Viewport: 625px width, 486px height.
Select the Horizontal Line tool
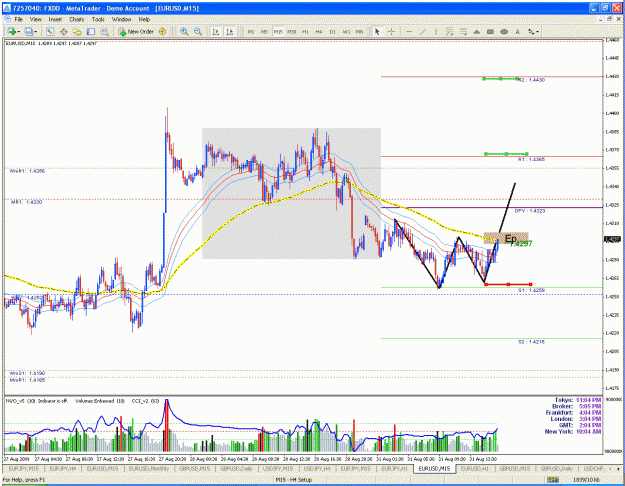409,31
